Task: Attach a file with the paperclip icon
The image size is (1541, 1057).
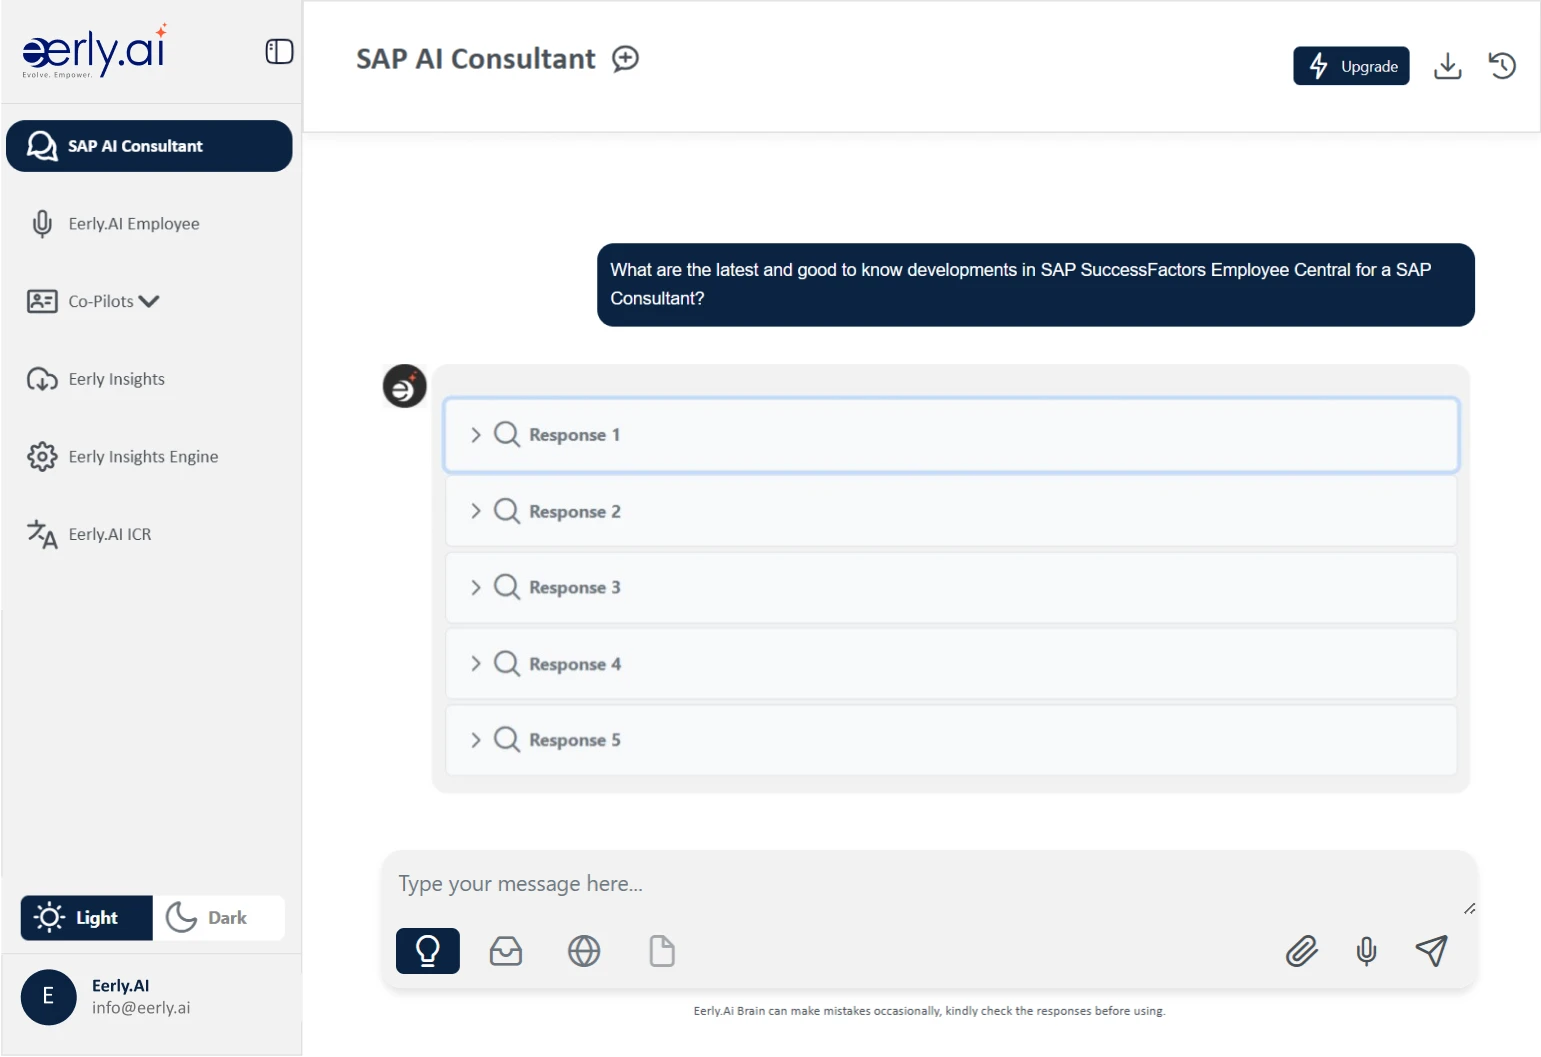Action: click(1301, 951)
